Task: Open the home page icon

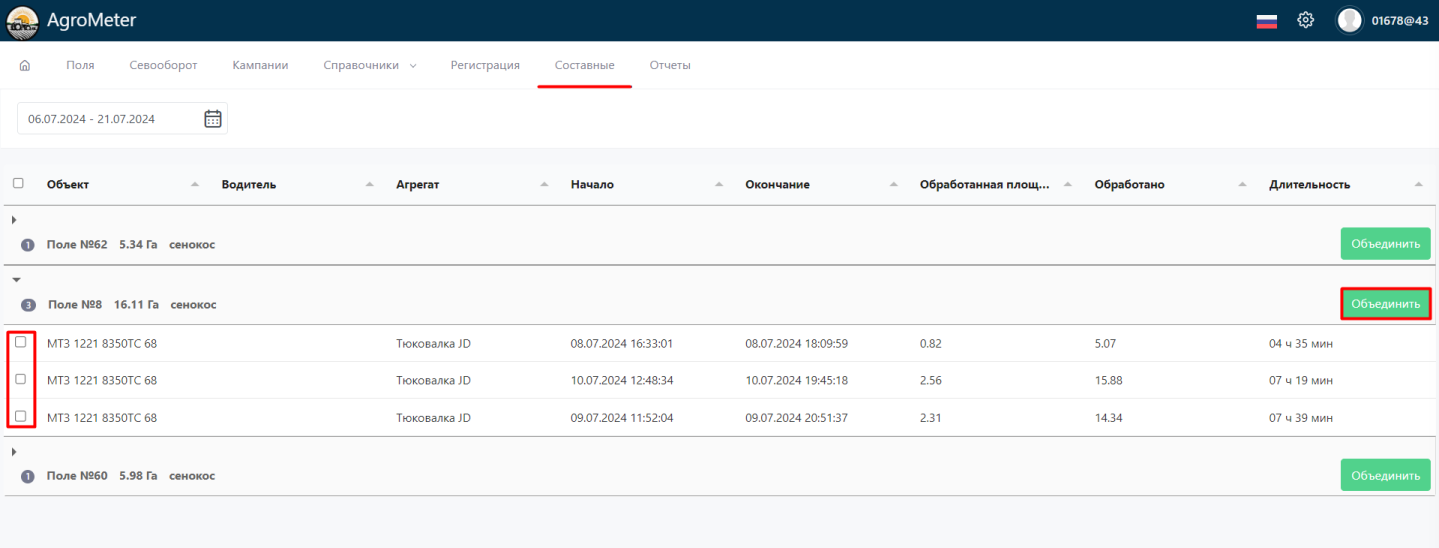Action: tap(25, 66)
